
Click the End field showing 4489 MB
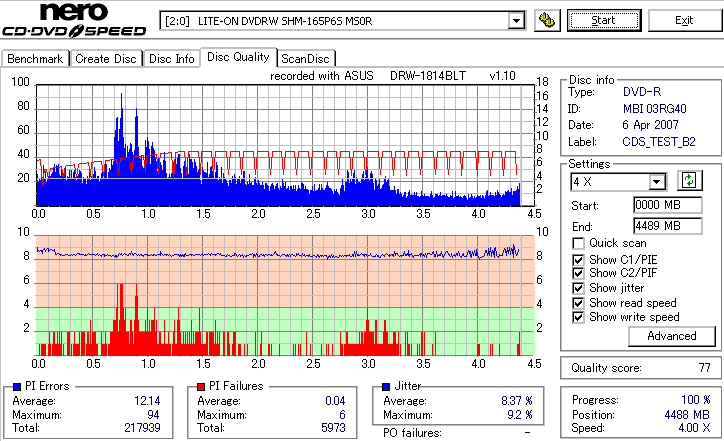[668, 226]
